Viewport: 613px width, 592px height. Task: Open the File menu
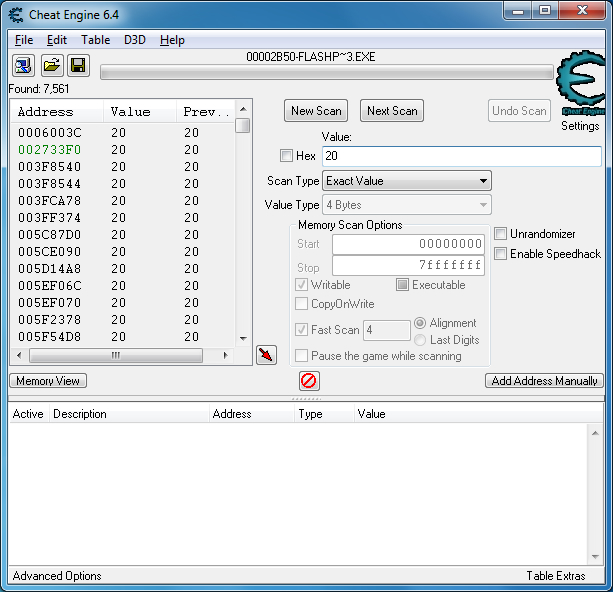(24, 40)
